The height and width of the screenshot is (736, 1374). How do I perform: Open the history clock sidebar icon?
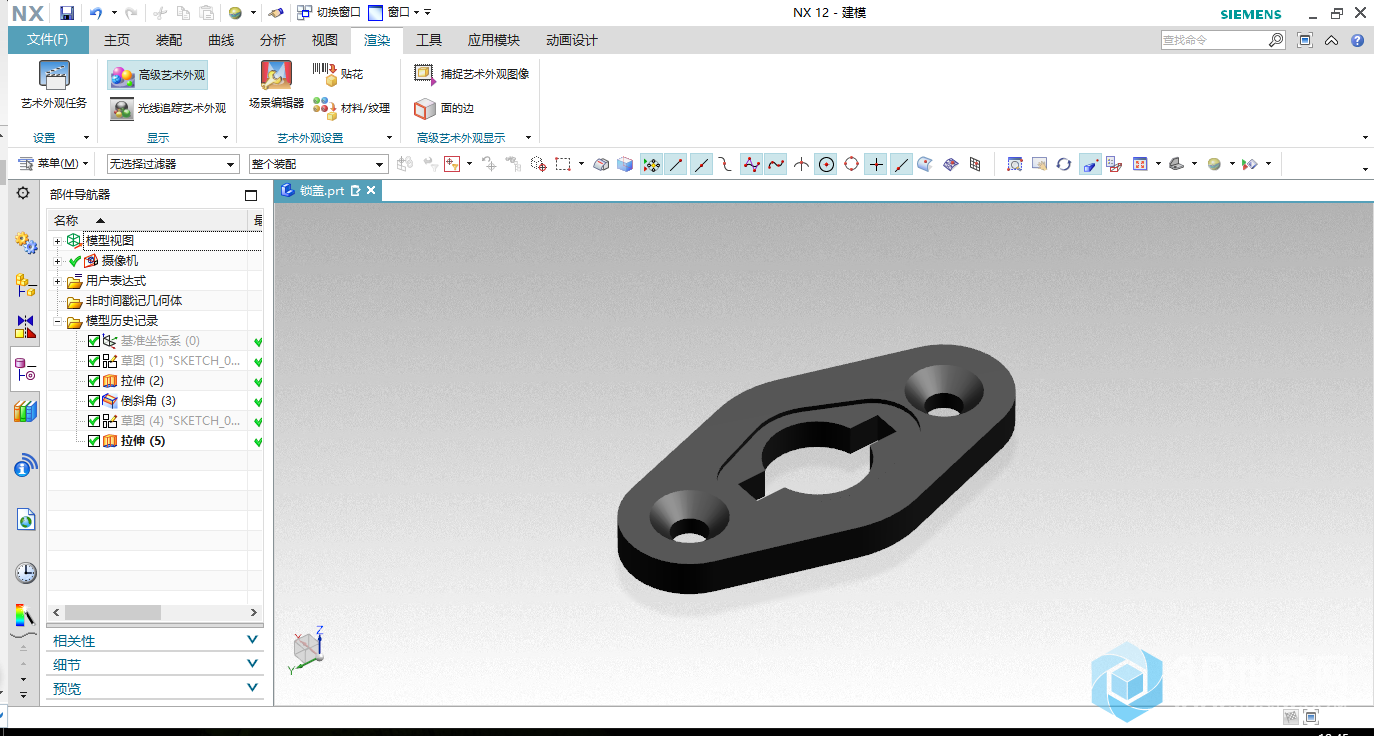[x=25, y=573]
